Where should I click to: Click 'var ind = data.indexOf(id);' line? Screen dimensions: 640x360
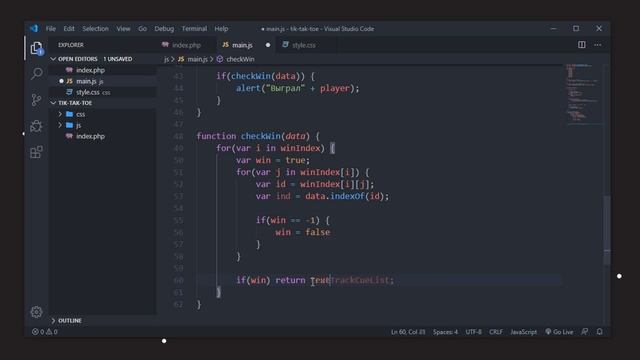tap(322, 196)
